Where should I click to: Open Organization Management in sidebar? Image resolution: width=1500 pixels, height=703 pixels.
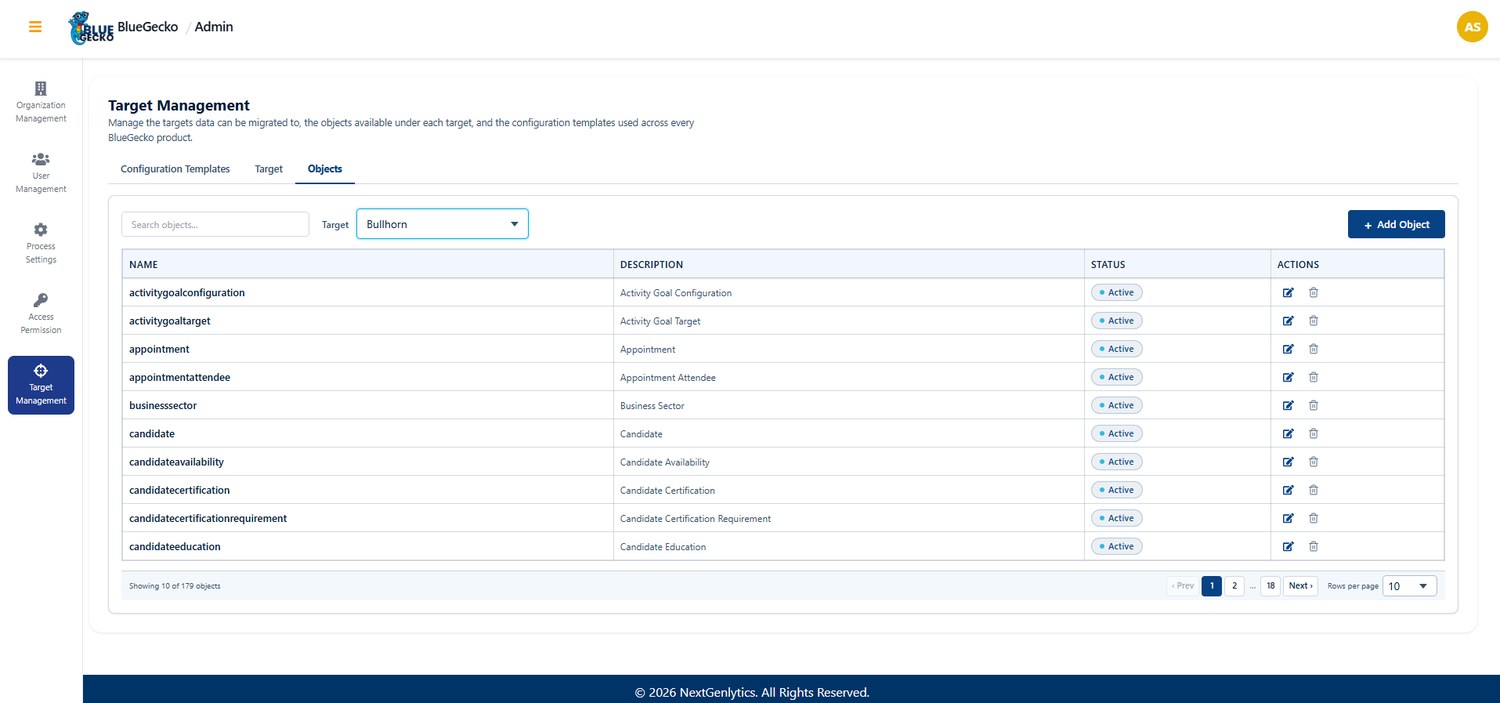pos(41,102)
